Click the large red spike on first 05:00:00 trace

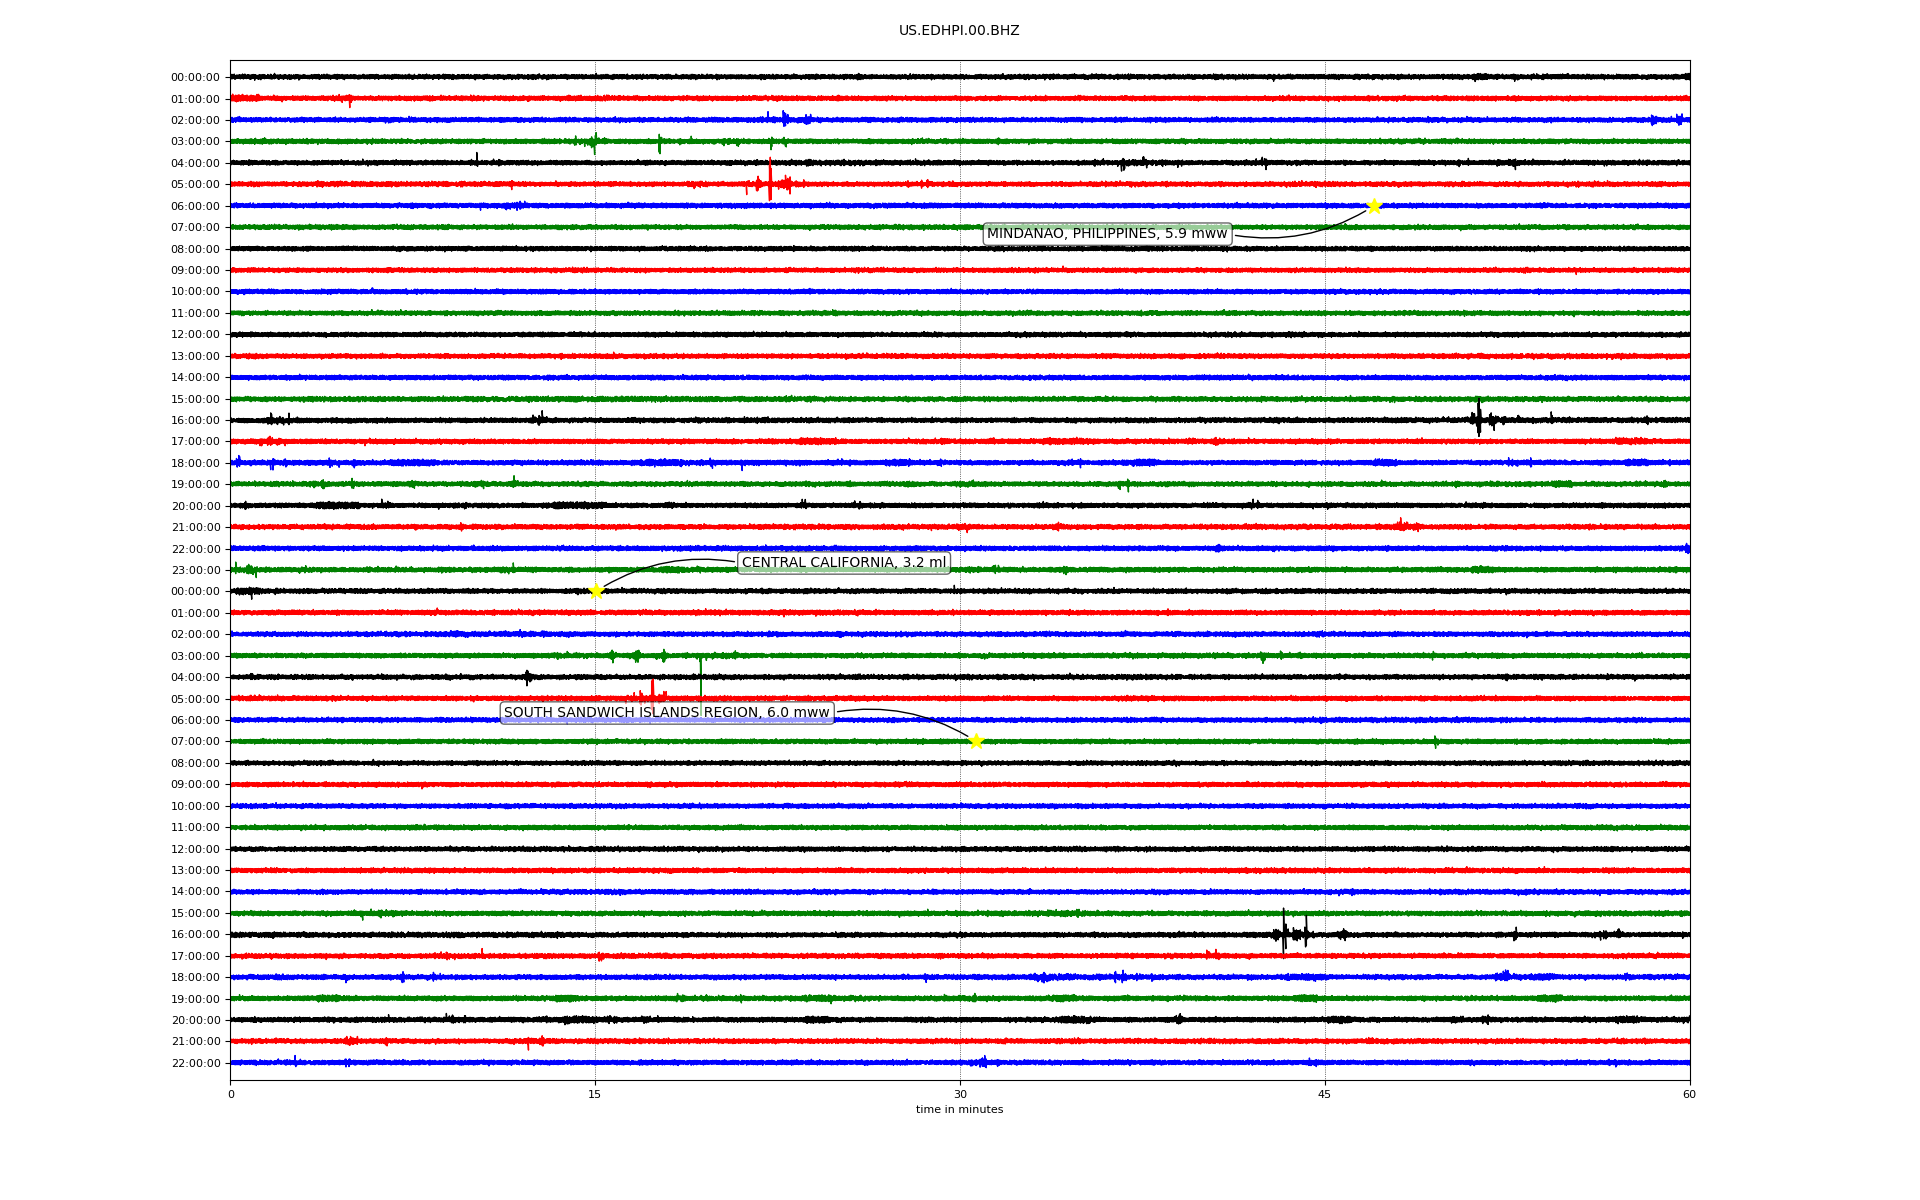tap(770, 180)
